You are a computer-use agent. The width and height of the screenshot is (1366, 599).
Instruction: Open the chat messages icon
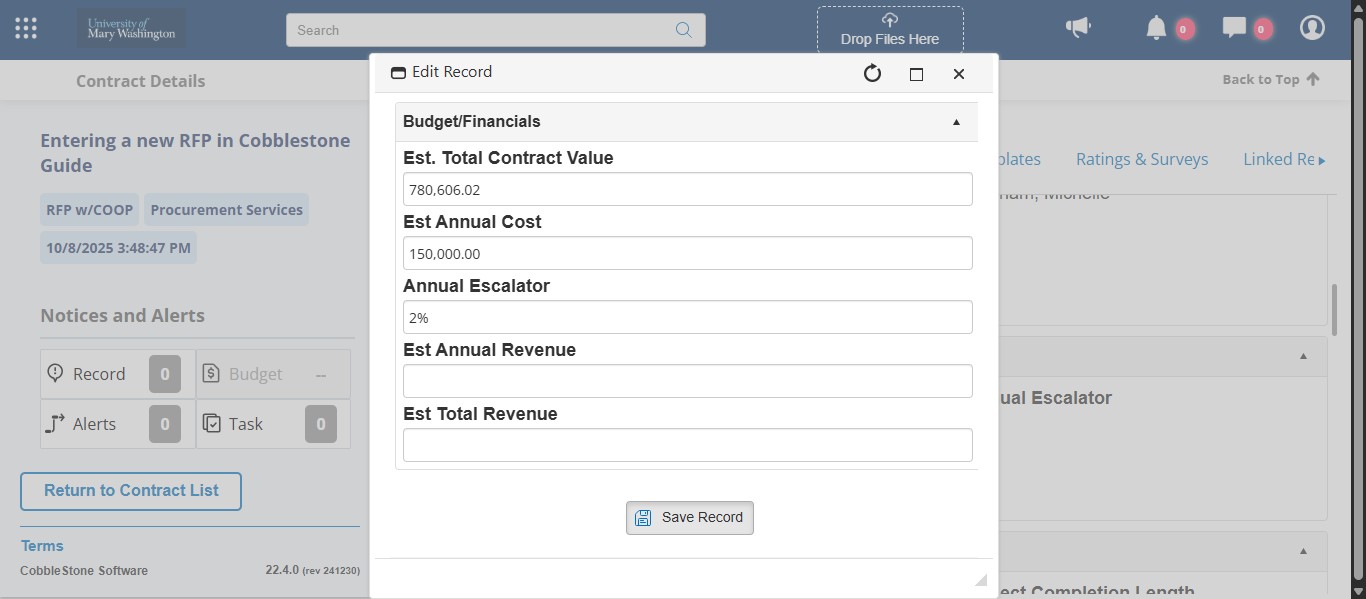point(1234,28)
